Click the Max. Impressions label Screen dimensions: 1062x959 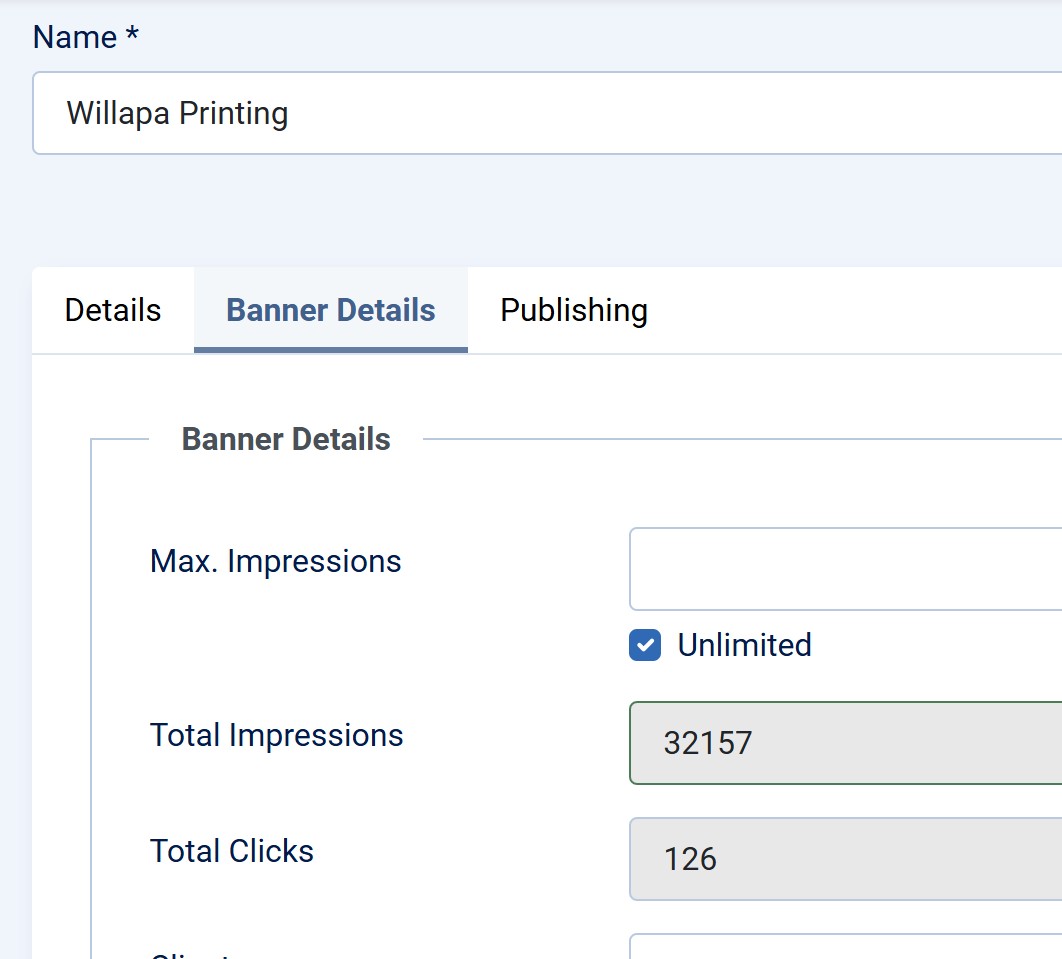pyautogui.click(x=276, y=562)
